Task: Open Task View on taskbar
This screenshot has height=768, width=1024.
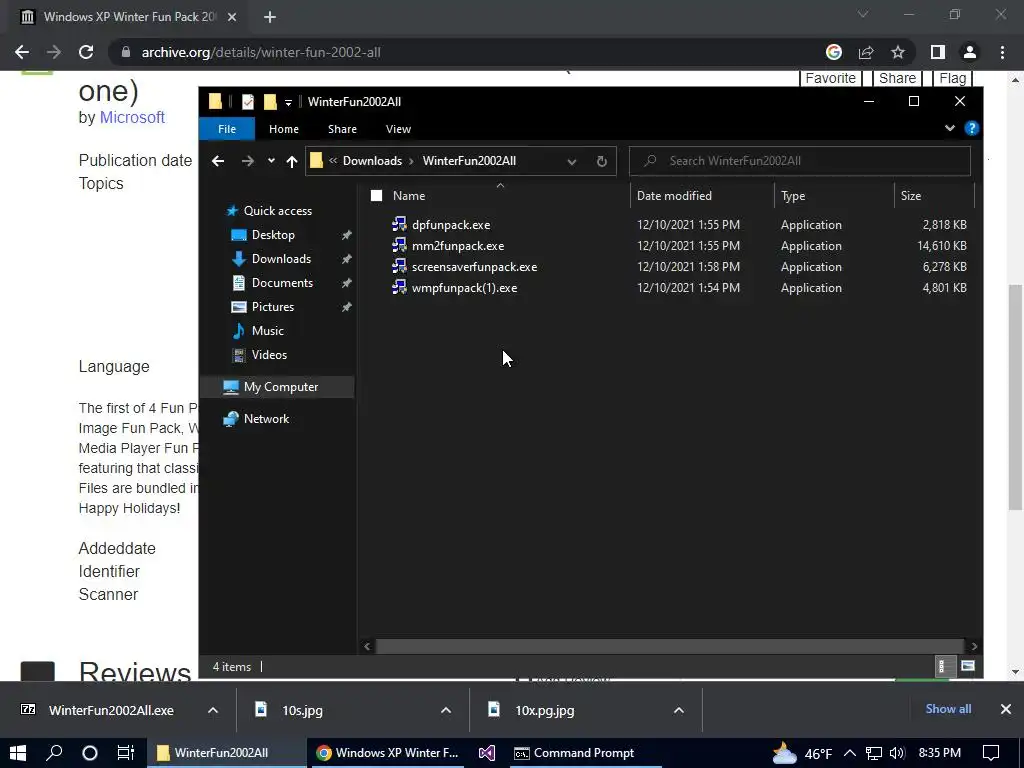Action: point(125,753)
